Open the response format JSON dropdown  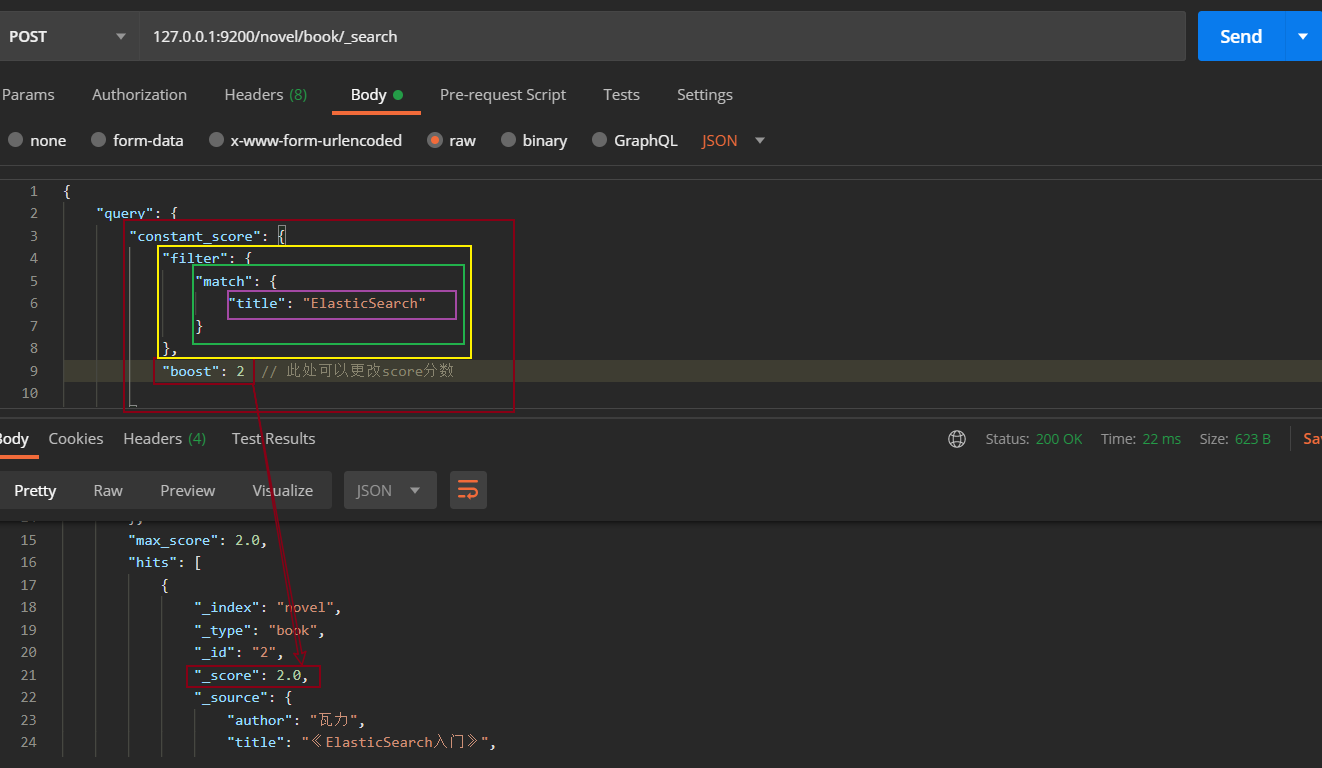(390, 490)
